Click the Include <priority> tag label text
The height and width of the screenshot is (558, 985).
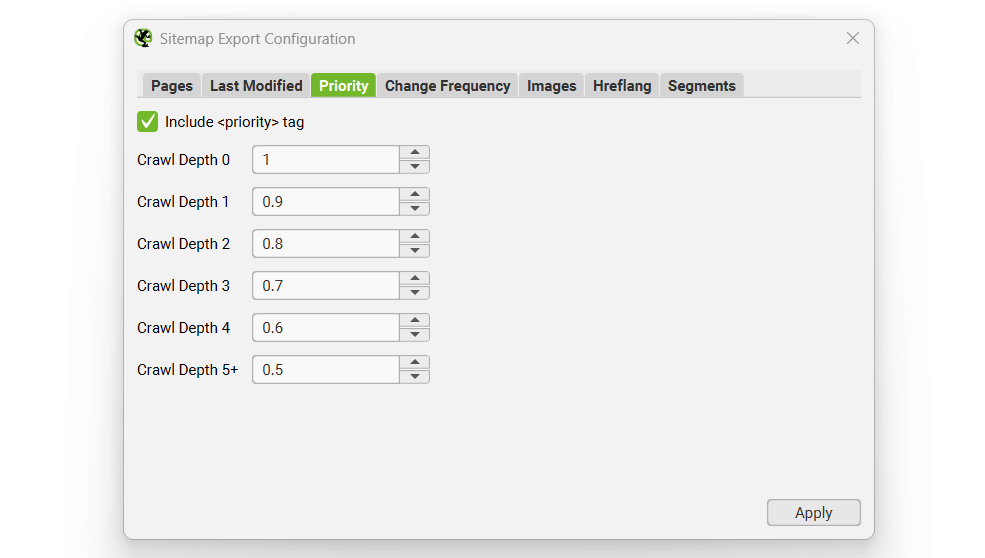pyautogui.click(x=234, y=122)
